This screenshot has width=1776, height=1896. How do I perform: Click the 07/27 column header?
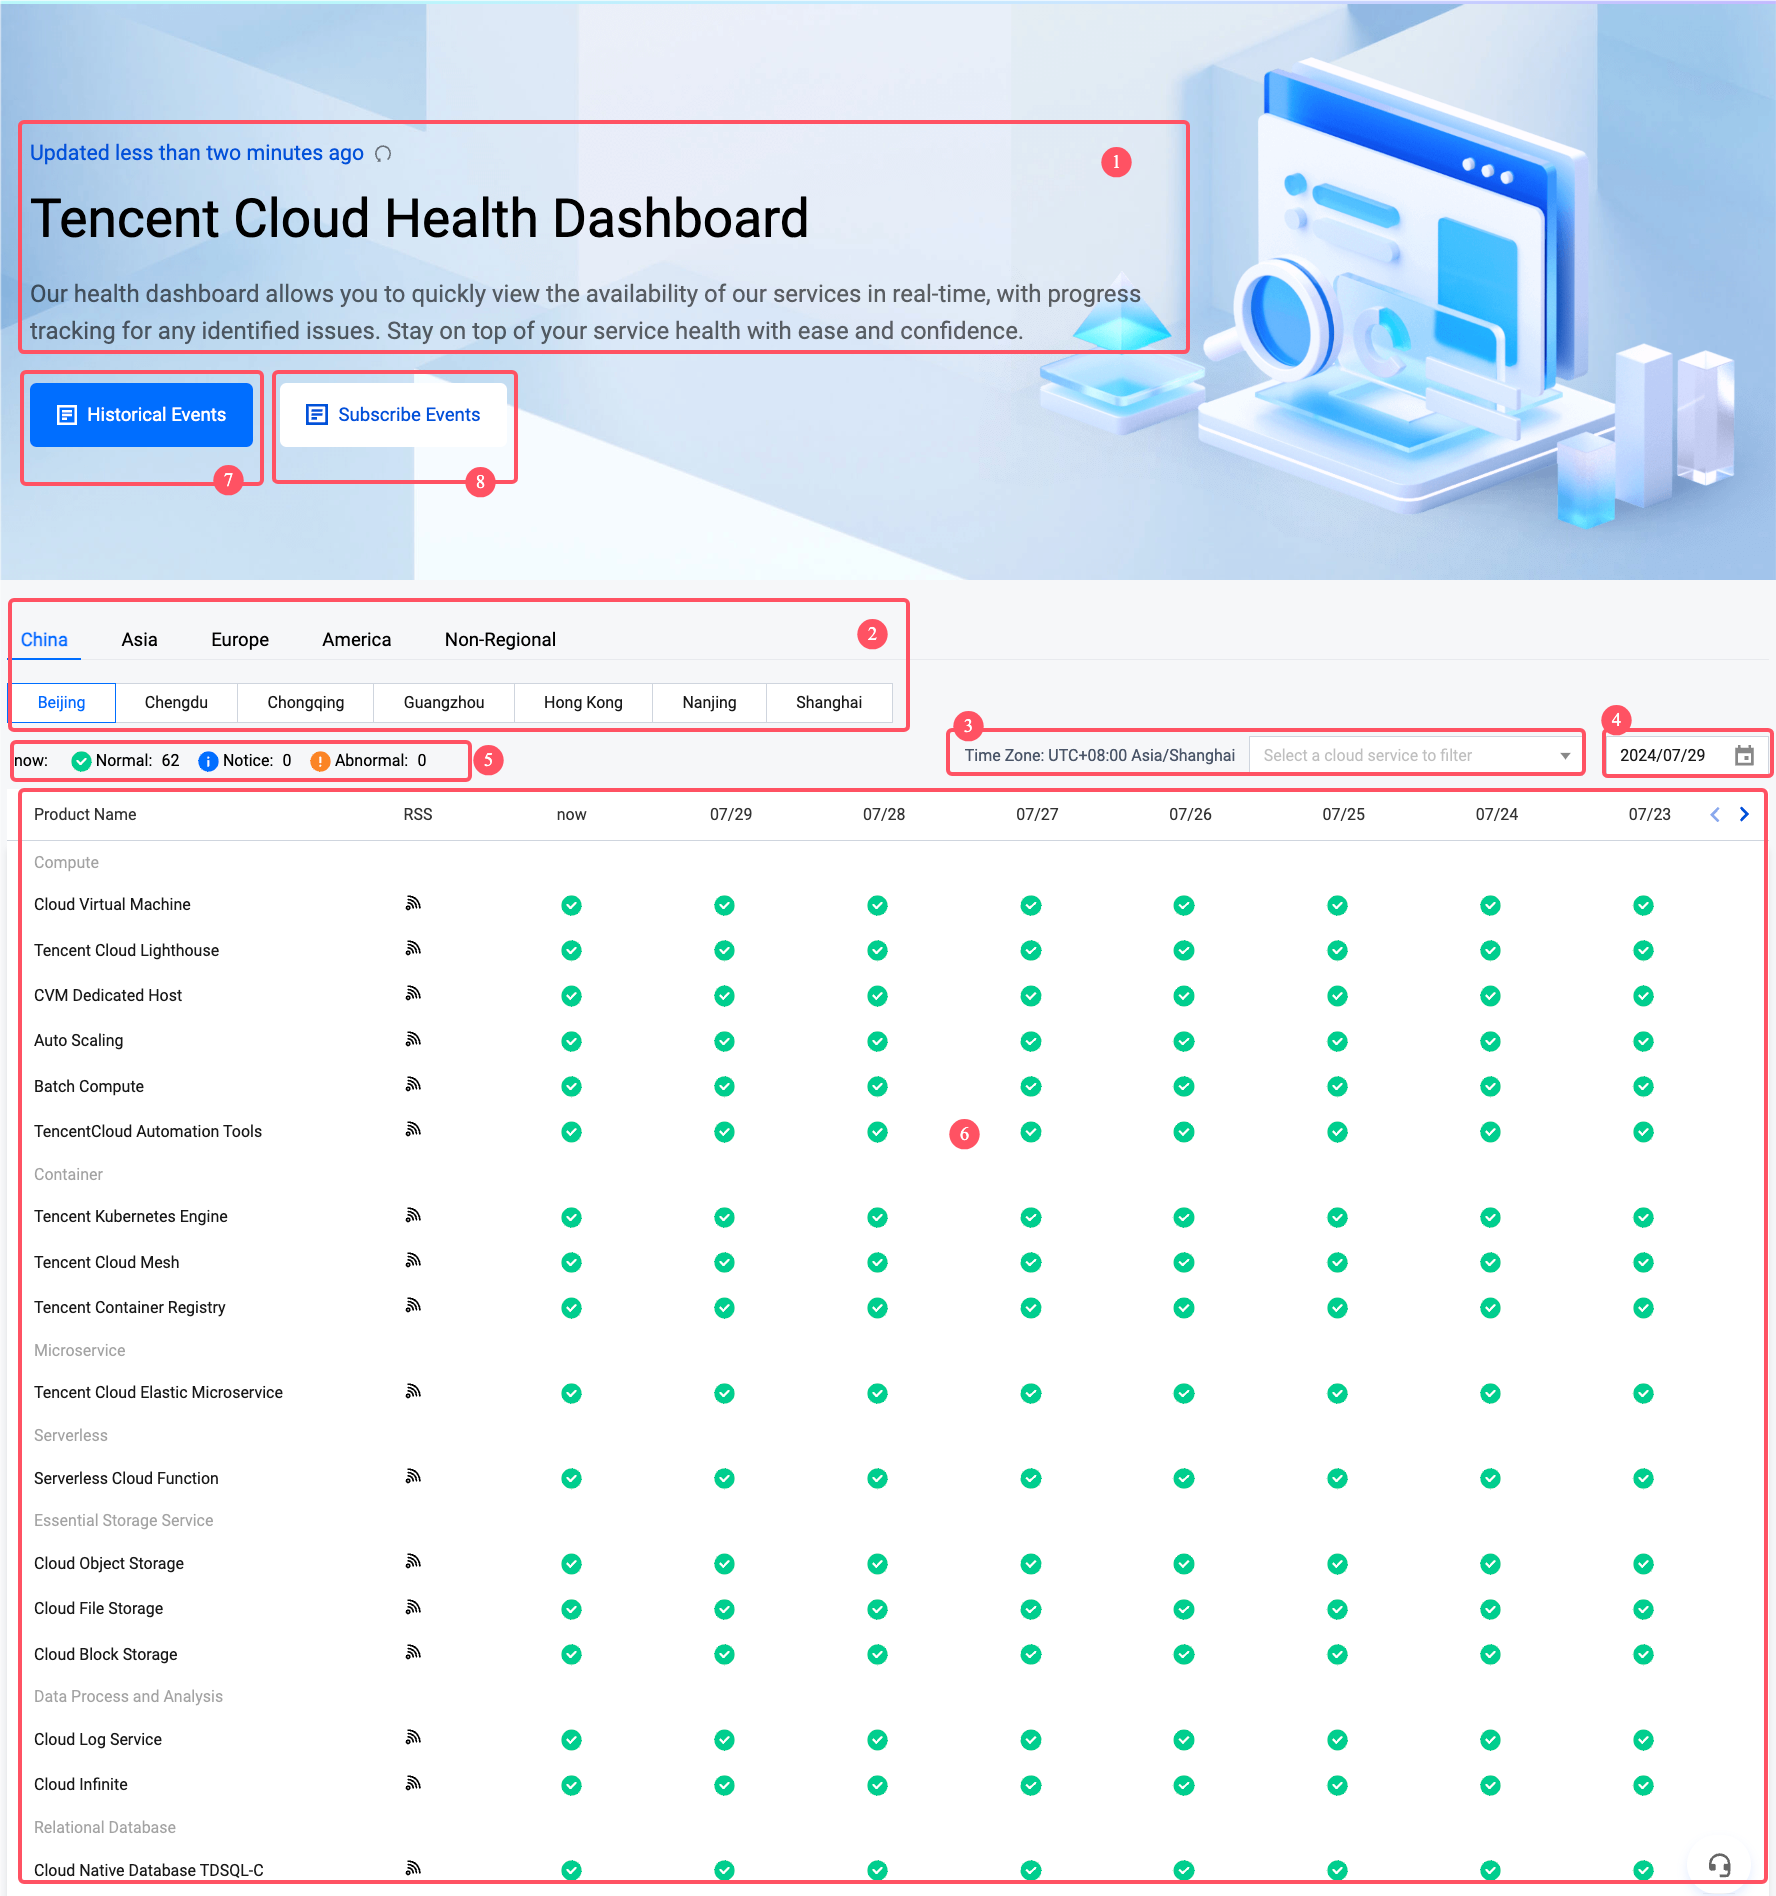1037,815
